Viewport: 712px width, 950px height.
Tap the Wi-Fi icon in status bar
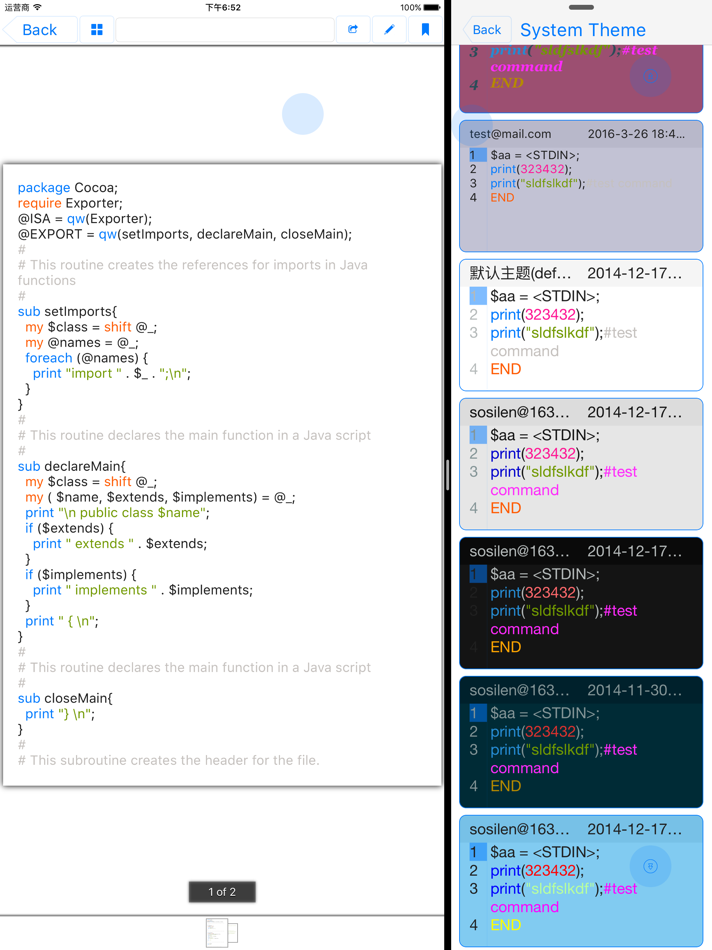(38, 7)
